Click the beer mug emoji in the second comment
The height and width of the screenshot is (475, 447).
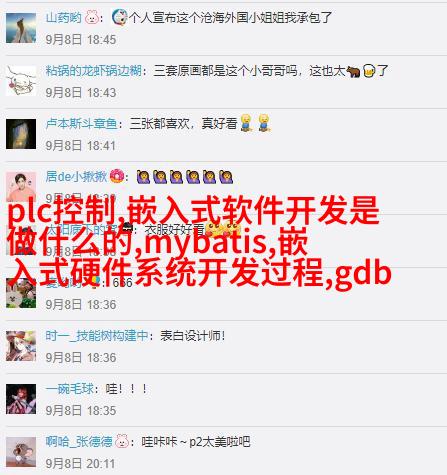[369, 71]
